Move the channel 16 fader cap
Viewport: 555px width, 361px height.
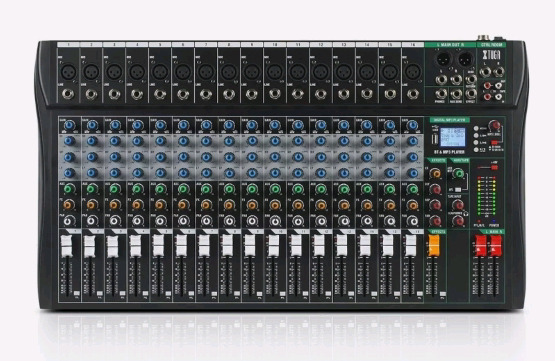click(x=411, y=245)
